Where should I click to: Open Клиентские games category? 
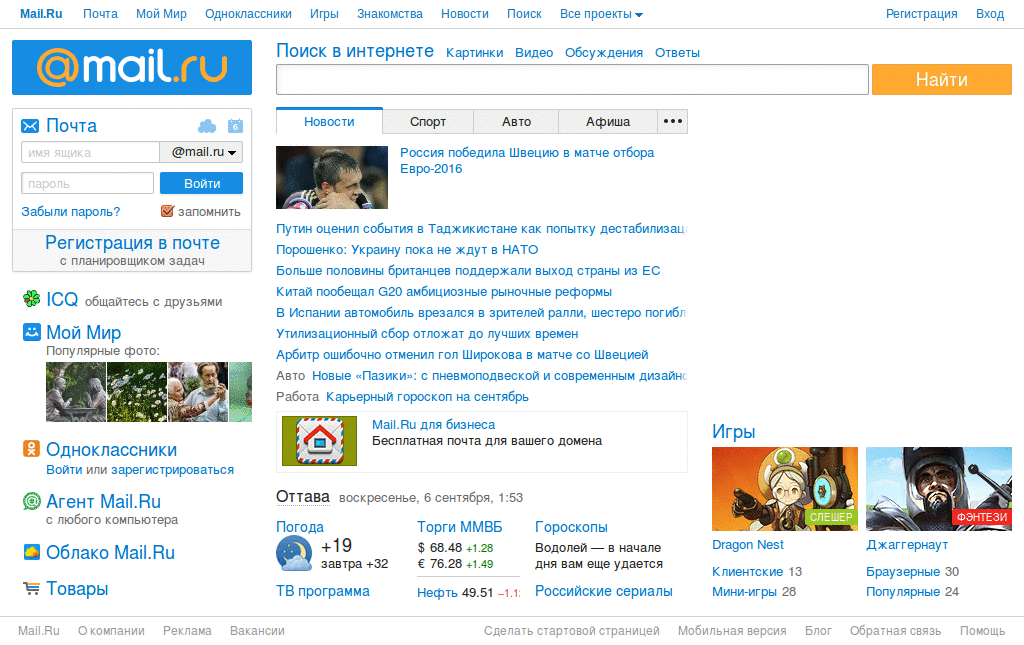(747, 571)
